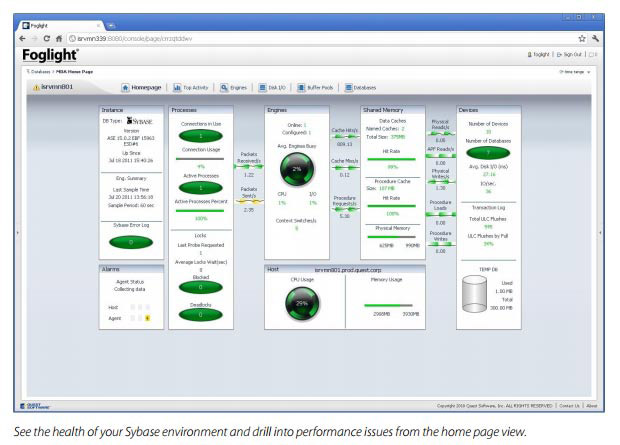Click the browser forward arrow

pyautogui.click(x=35, y=38)
